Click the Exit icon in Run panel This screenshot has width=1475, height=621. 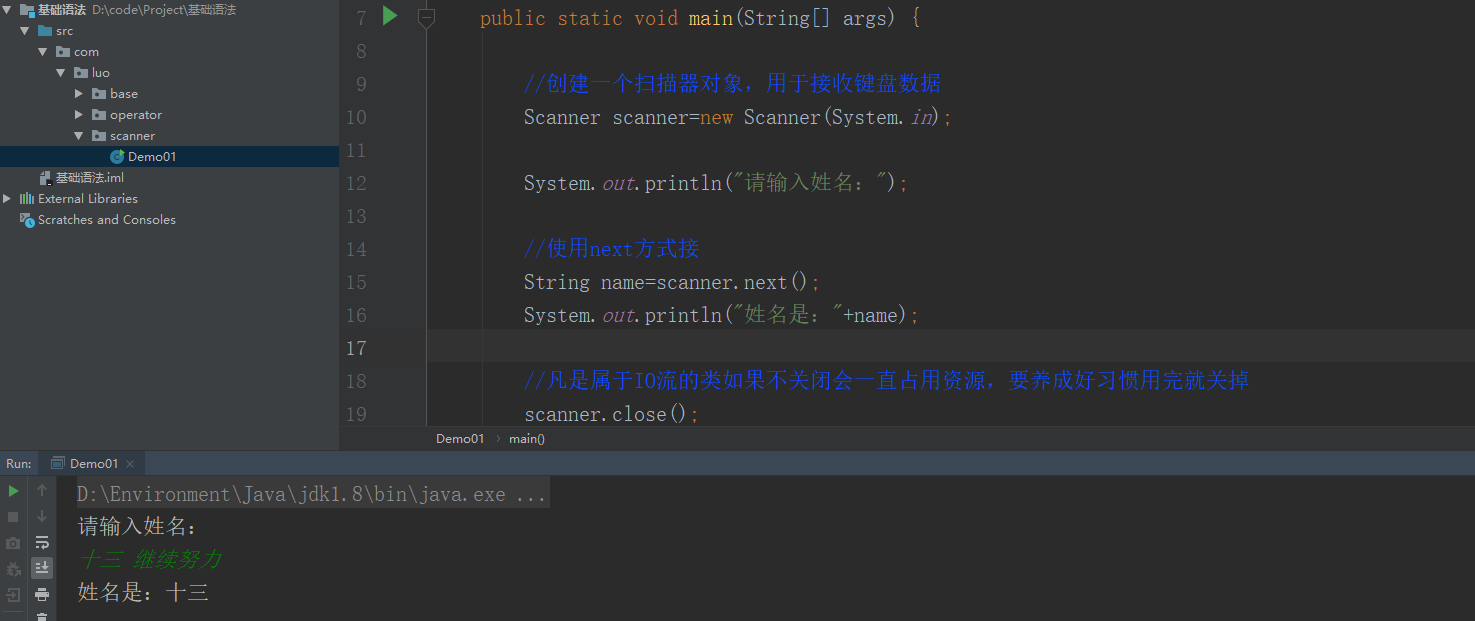click(x=13, y=595)
